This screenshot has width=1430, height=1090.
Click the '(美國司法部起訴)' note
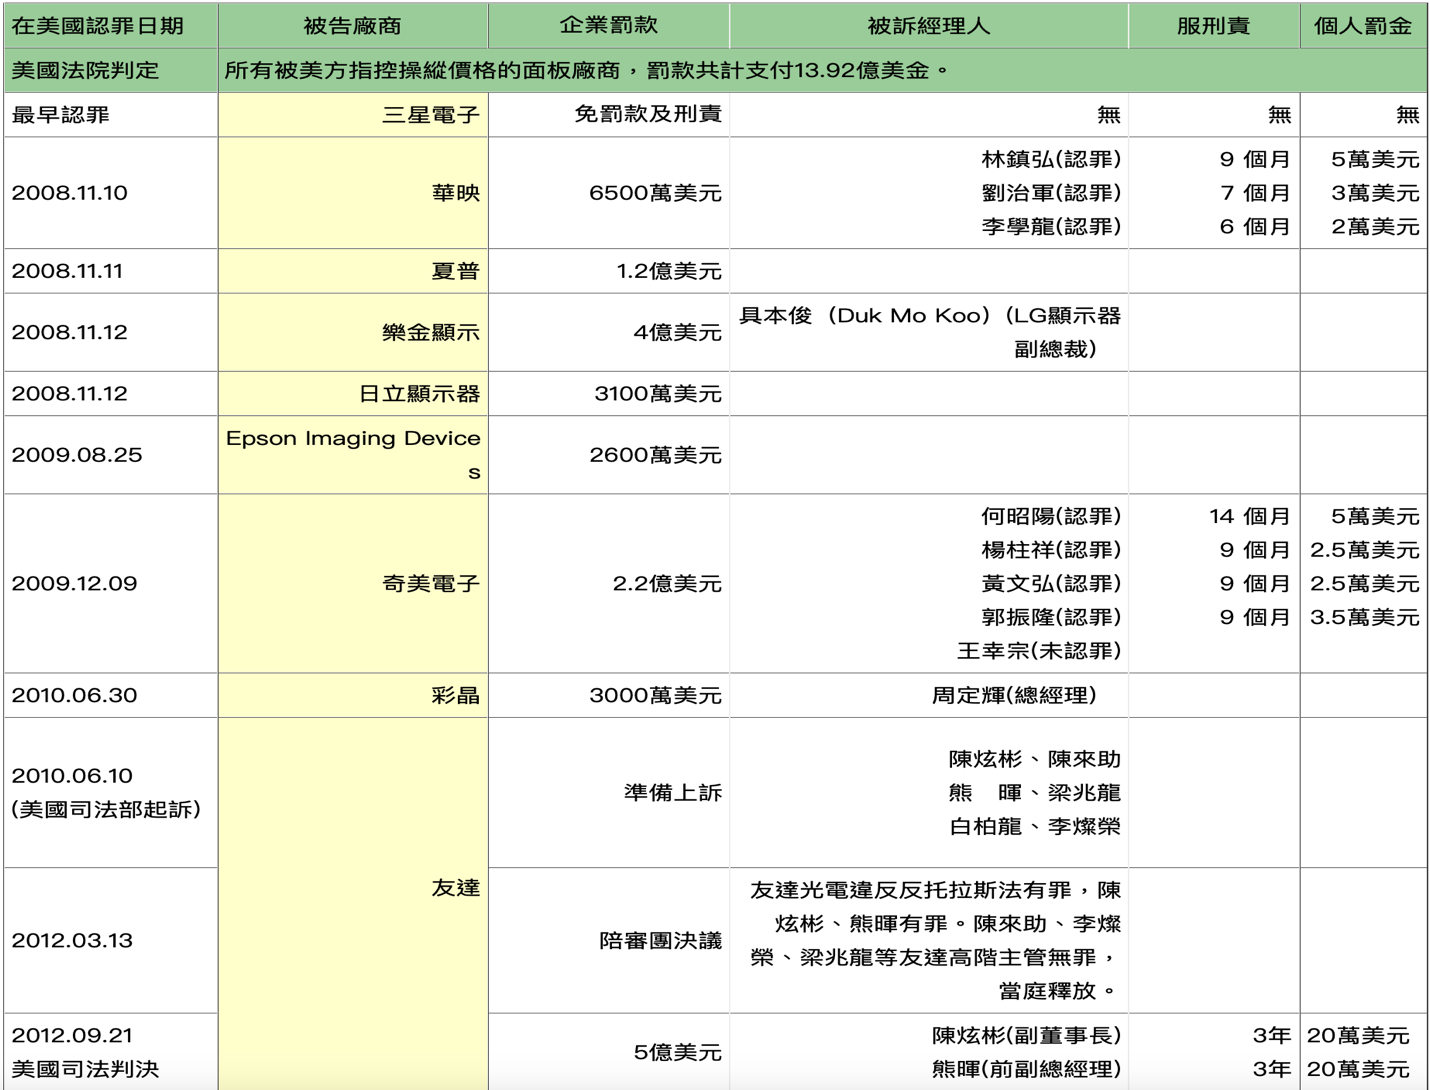[x=107, y=809]
